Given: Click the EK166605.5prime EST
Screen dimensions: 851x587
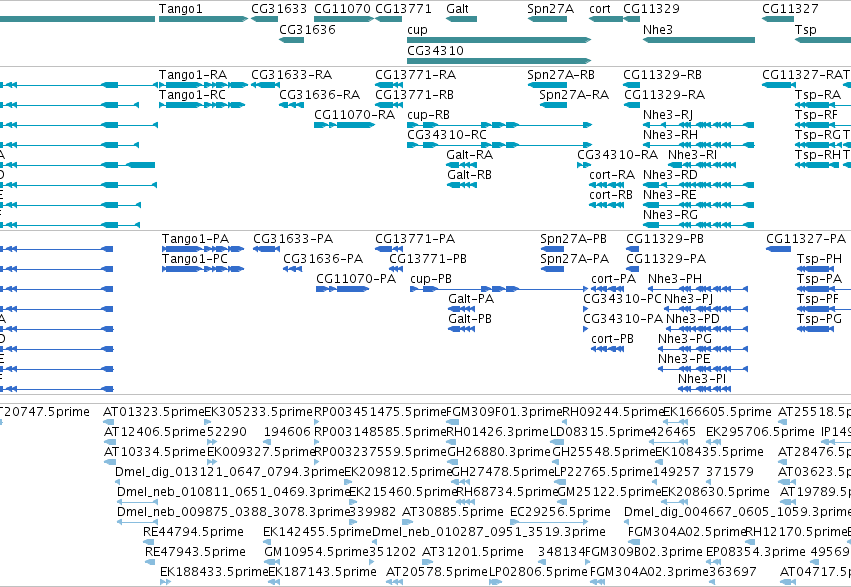Looking at the screenshot, I should tap(675, 422).
